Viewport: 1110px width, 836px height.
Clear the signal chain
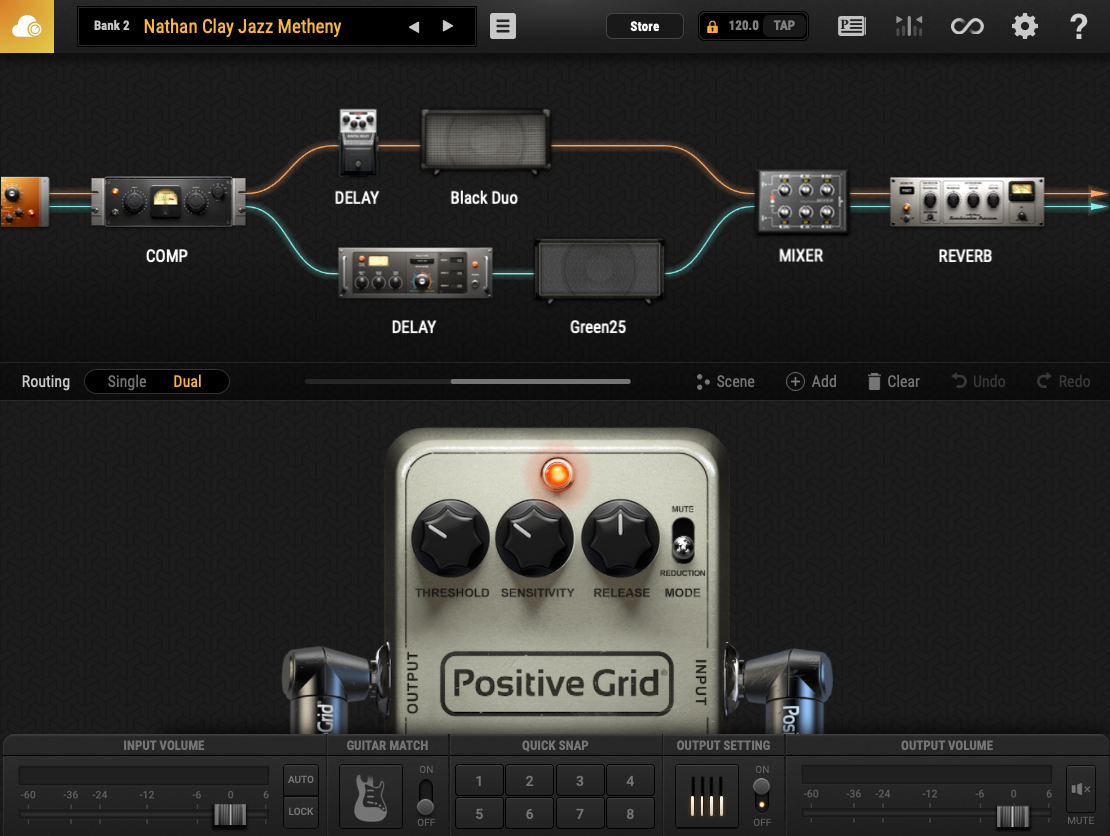click(x=893, y=382)
